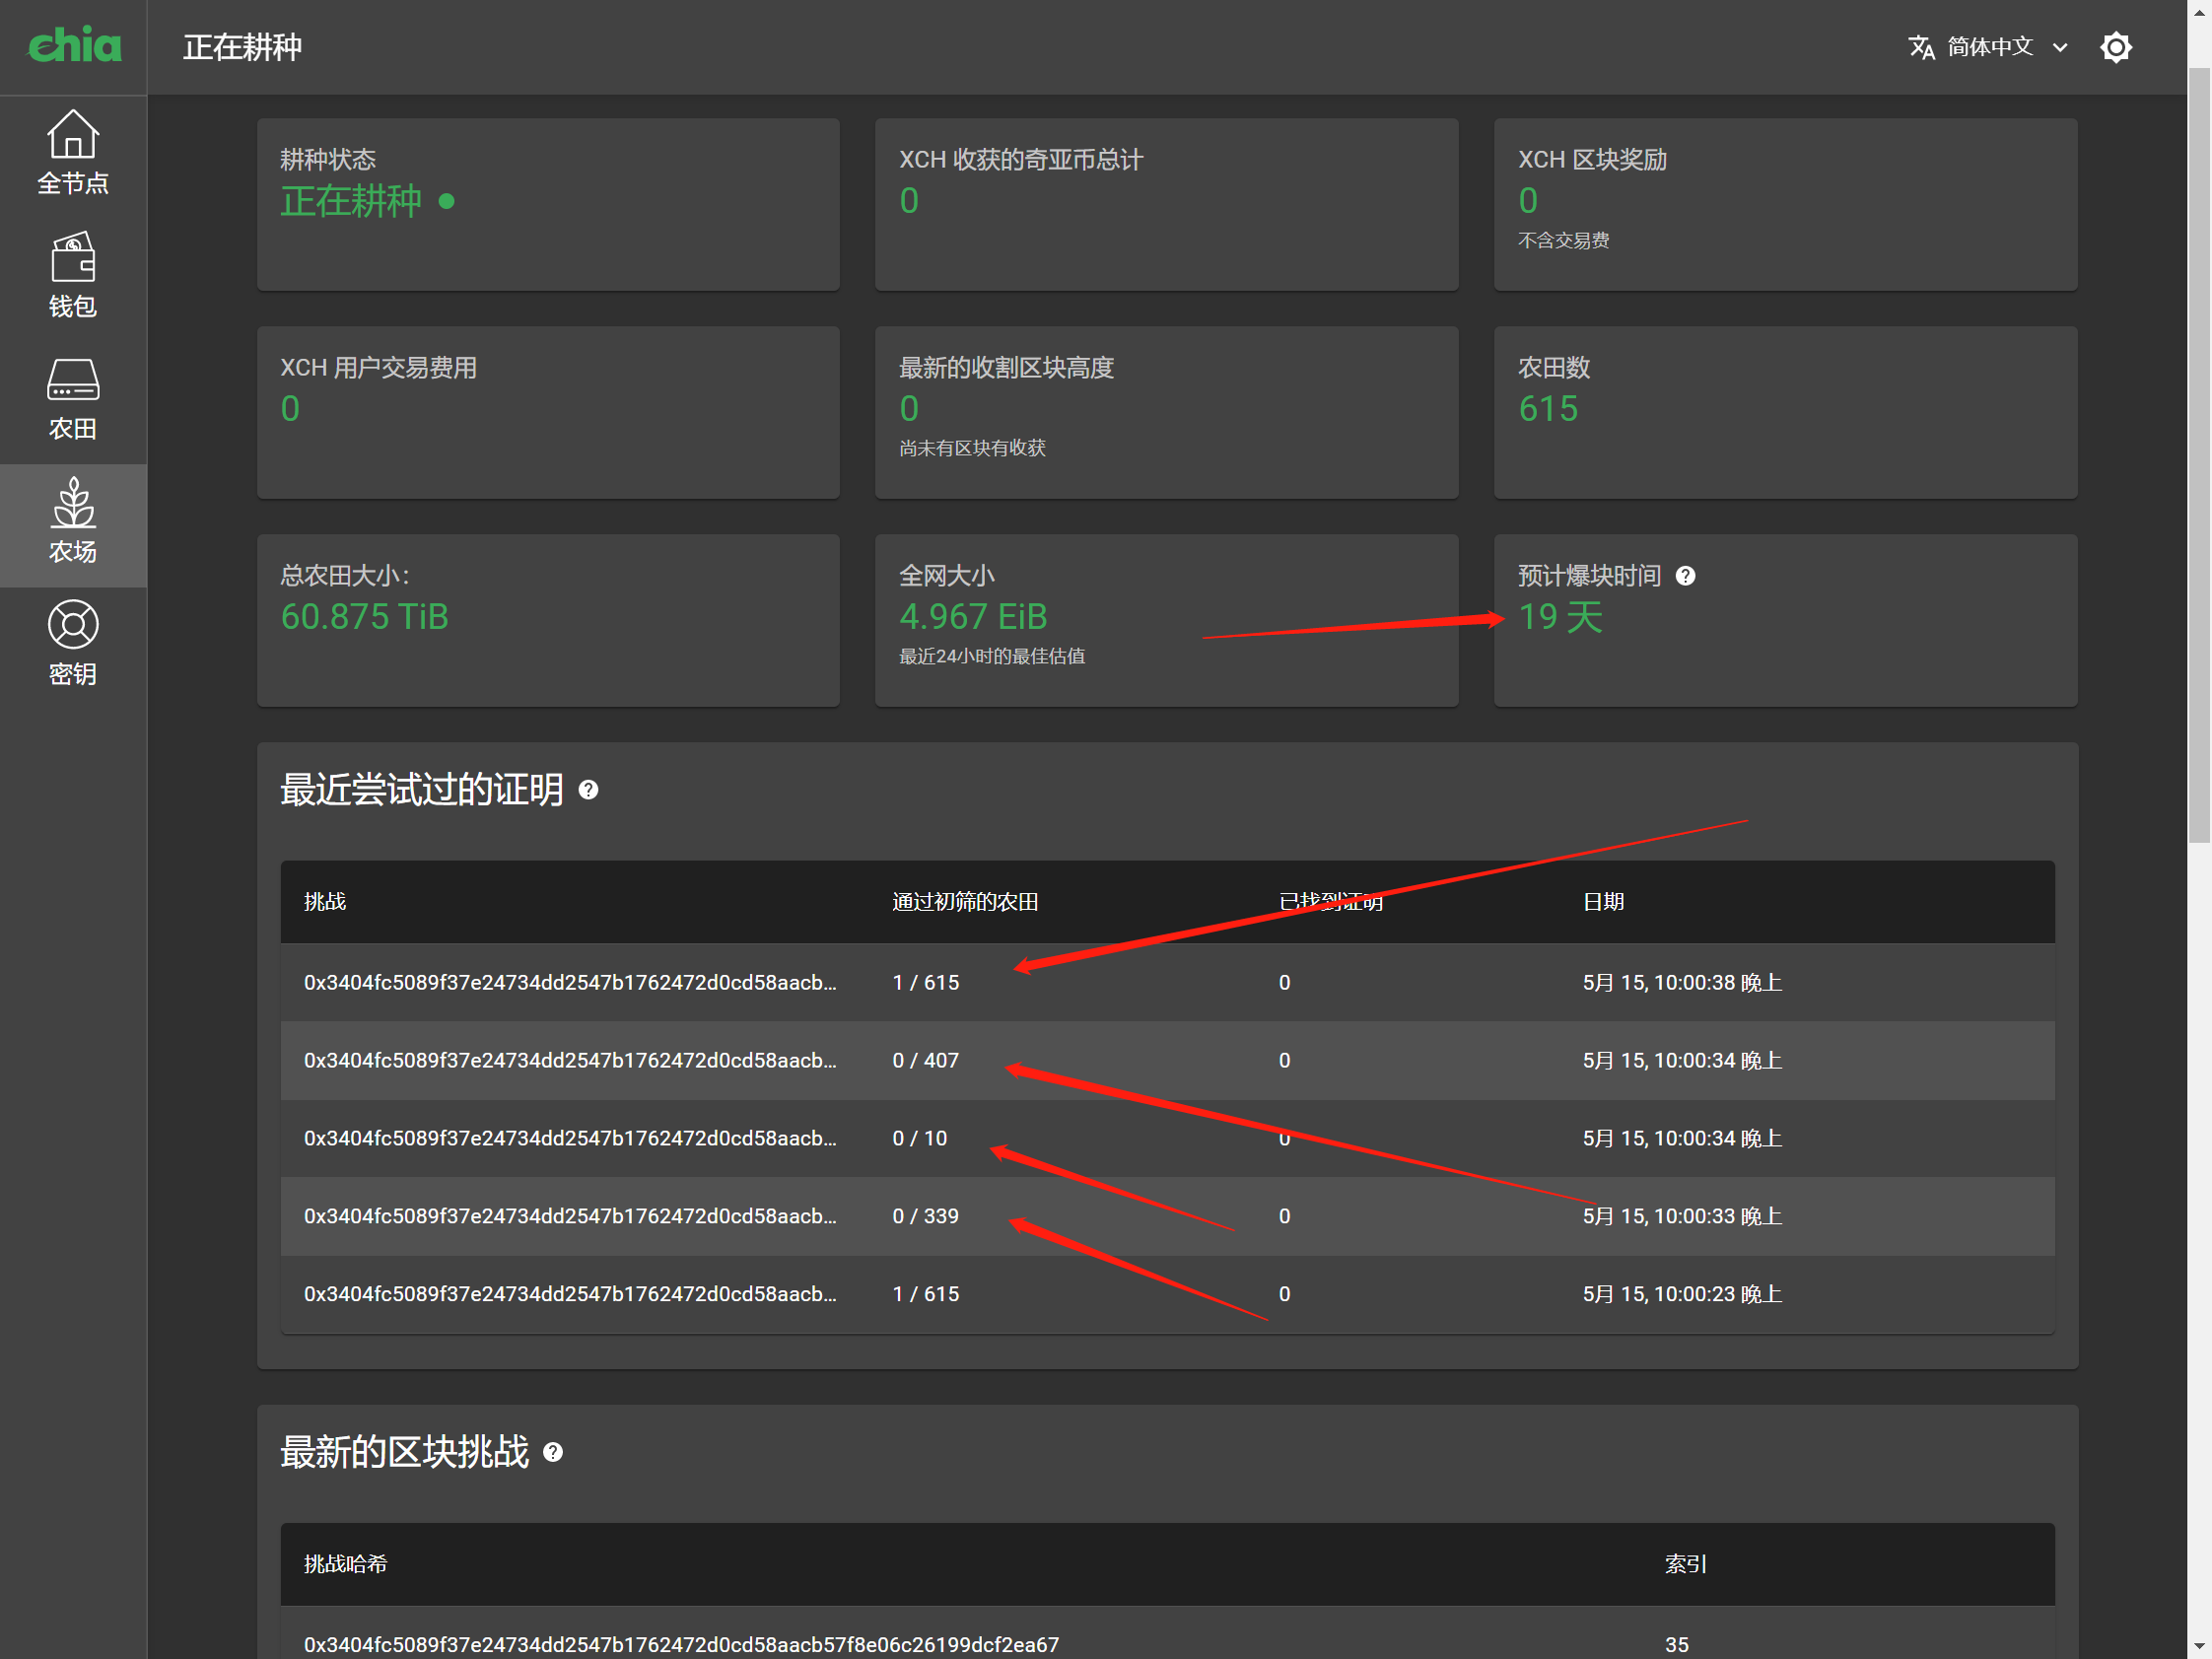Open the 农田 plots page
The image size is (2212, 1659).
point(73,399)
